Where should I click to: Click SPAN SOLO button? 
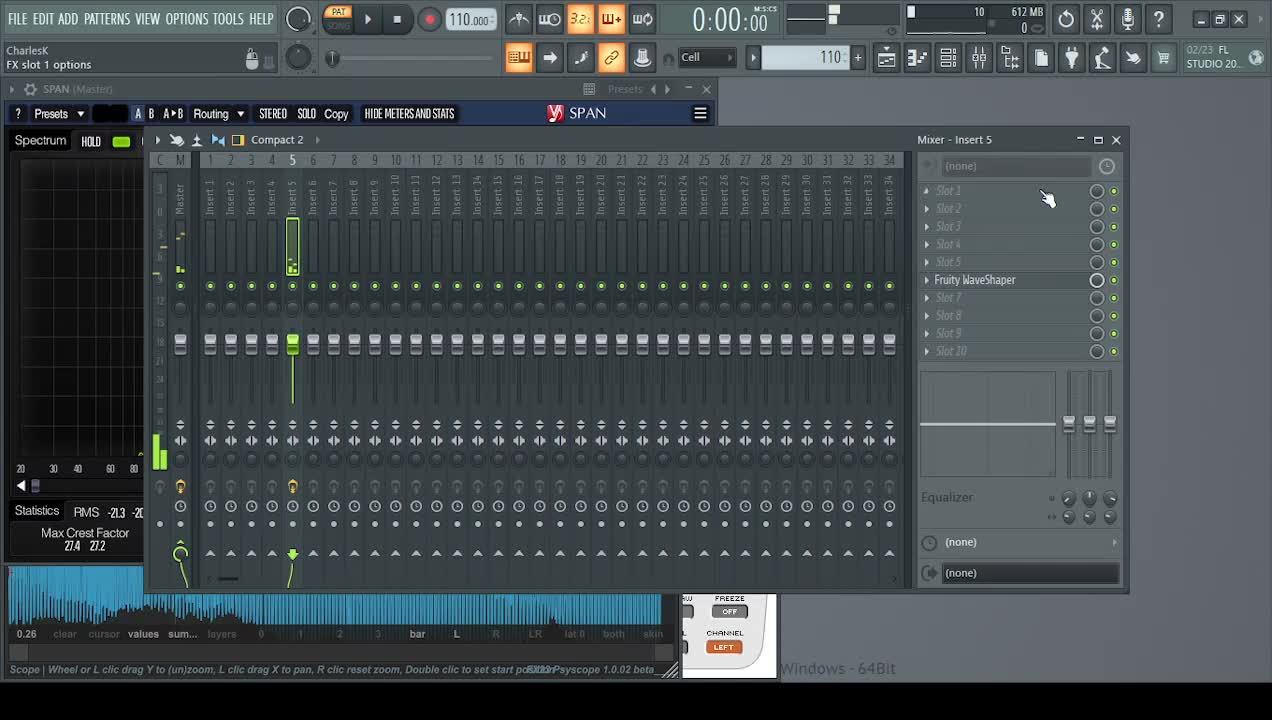point(306,114)
